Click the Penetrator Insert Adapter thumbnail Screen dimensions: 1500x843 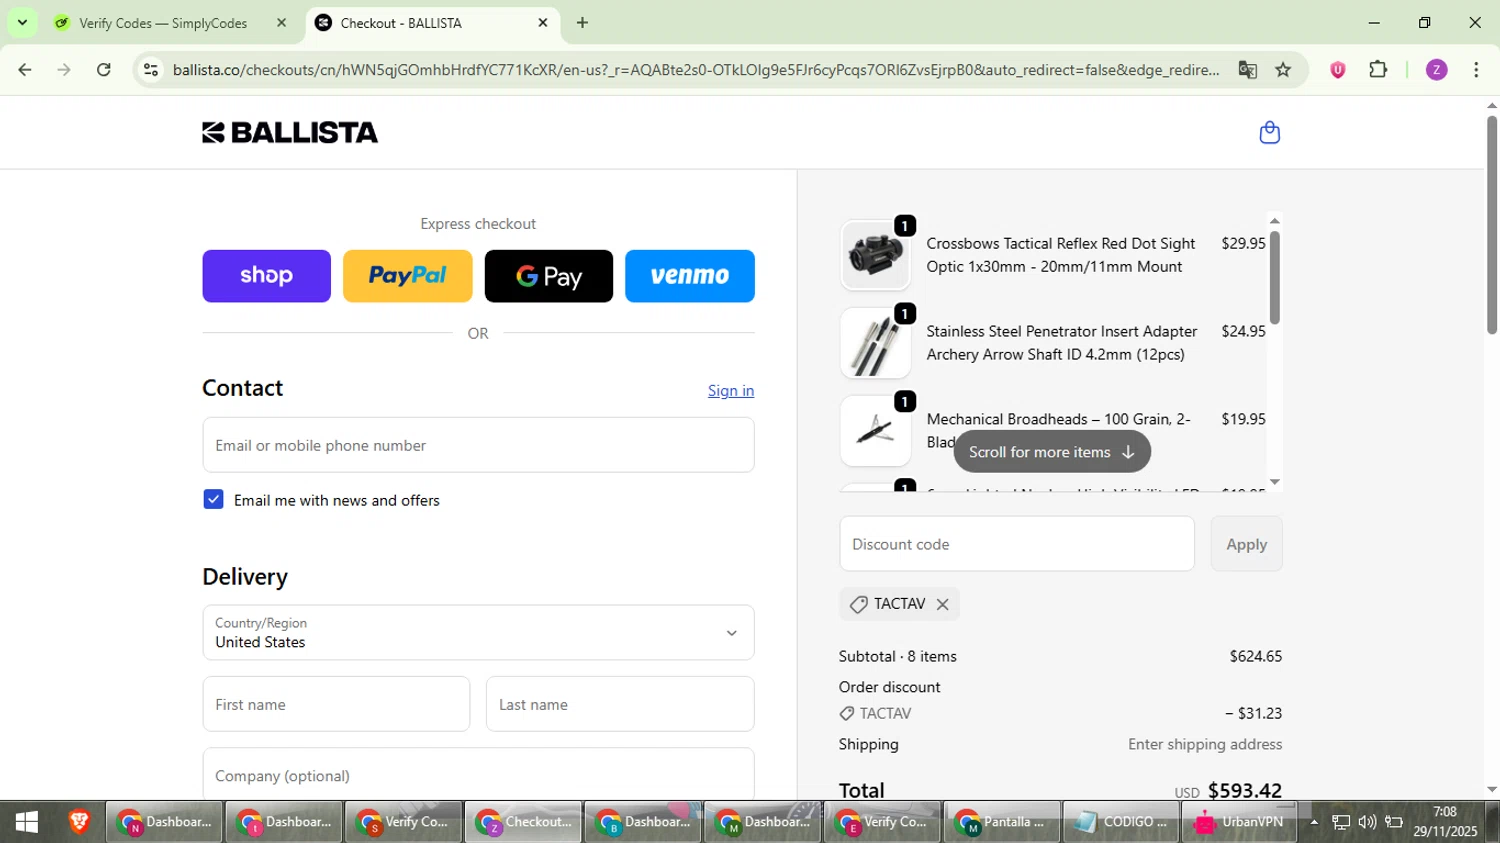pyautogui.click(x=875, y=343)
